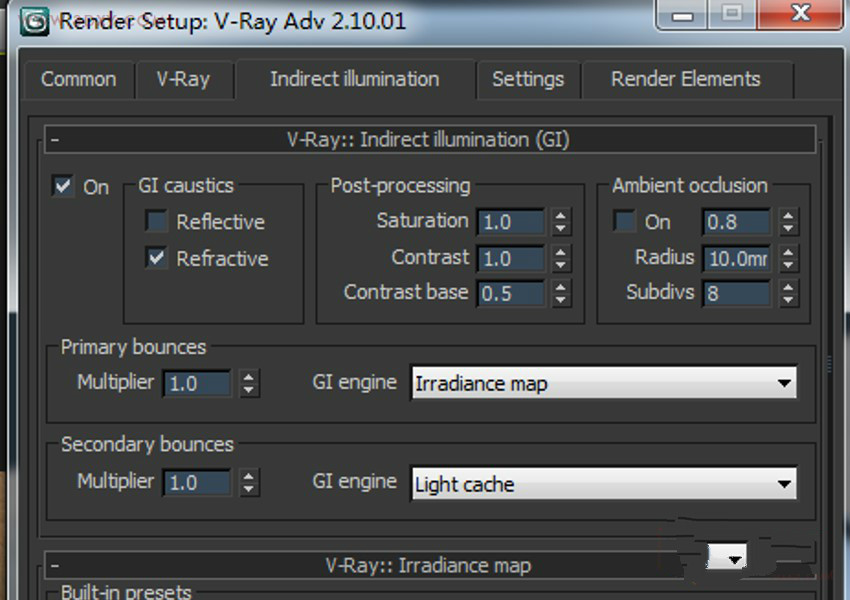Click the "Render Setup: V-Ray Adv 2.10.01" title
Image resolution: width=850 pixels, height=600 pixels.
[233, 22]
